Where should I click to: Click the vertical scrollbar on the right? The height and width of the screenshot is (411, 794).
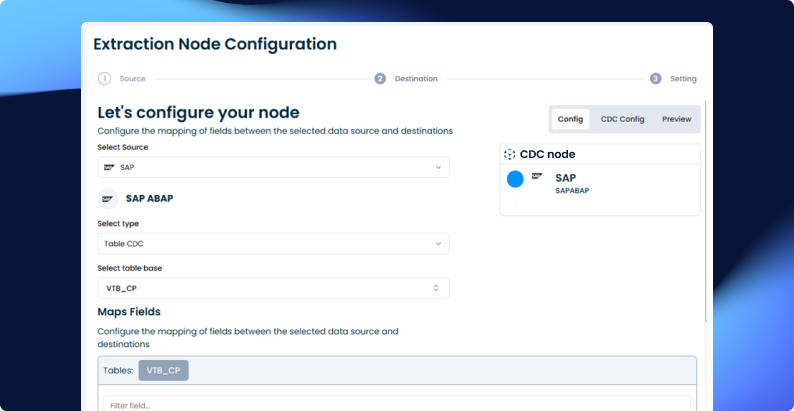(x=706, y=210)
